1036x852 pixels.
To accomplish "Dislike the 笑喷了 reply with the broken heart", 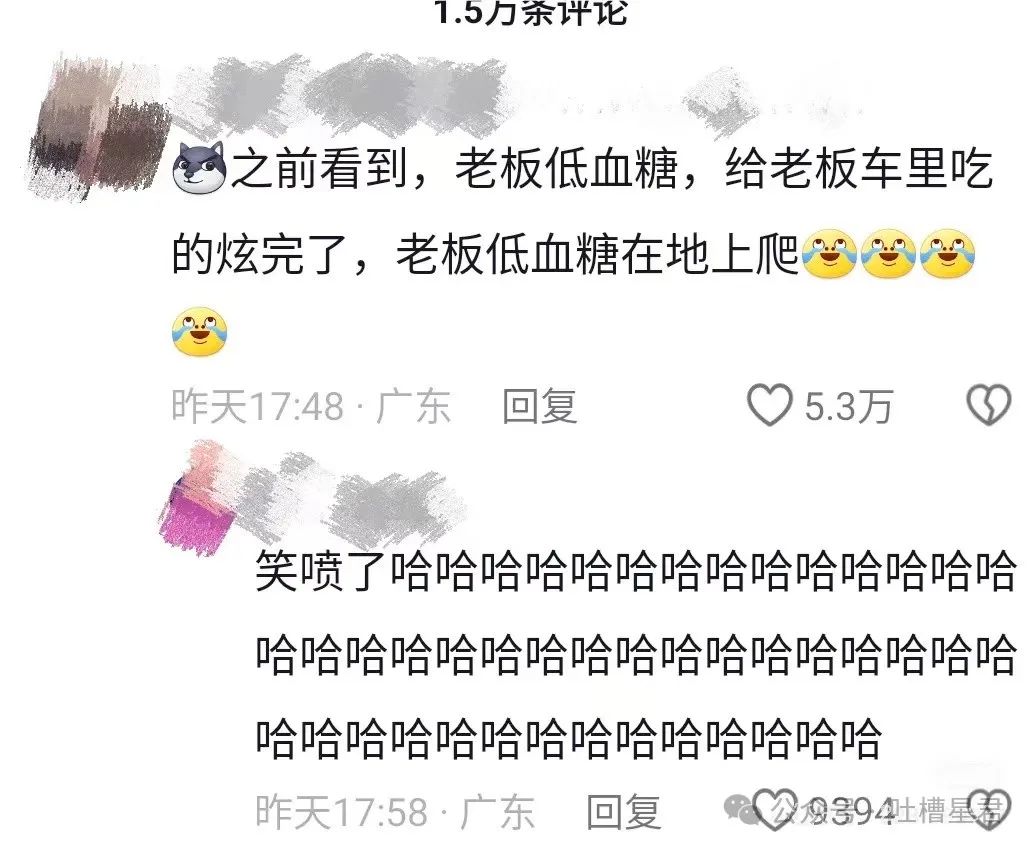I will pyautogui.click(x=989, y=808).
